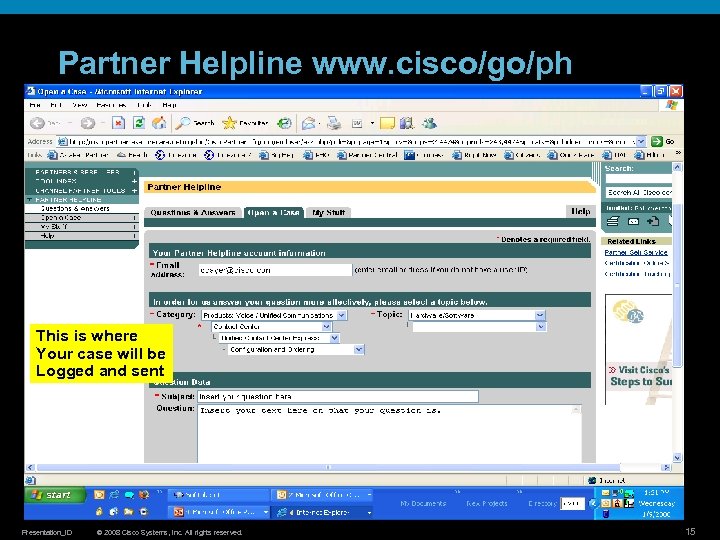Click the green Go arrow button
The width and height of the screenshot is (720, 540).
pyautogui.click(x=657, y=141)
